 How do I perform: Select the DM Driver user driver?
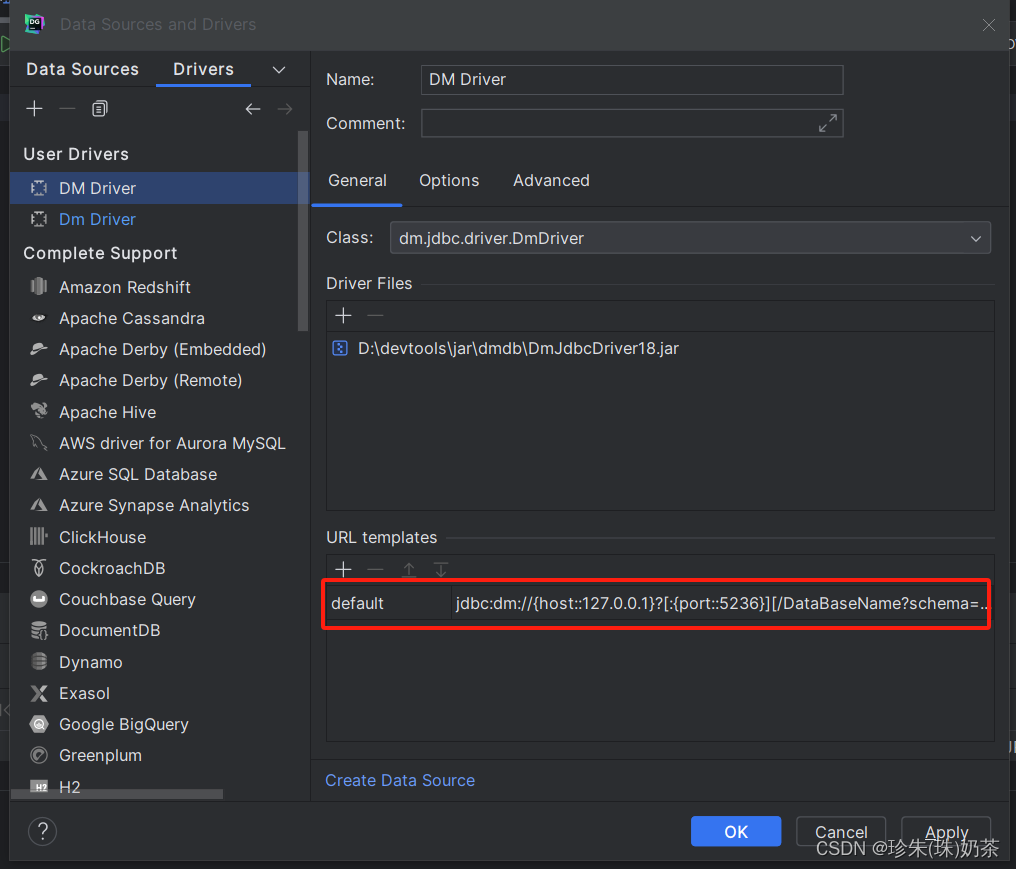pos(160,188)
